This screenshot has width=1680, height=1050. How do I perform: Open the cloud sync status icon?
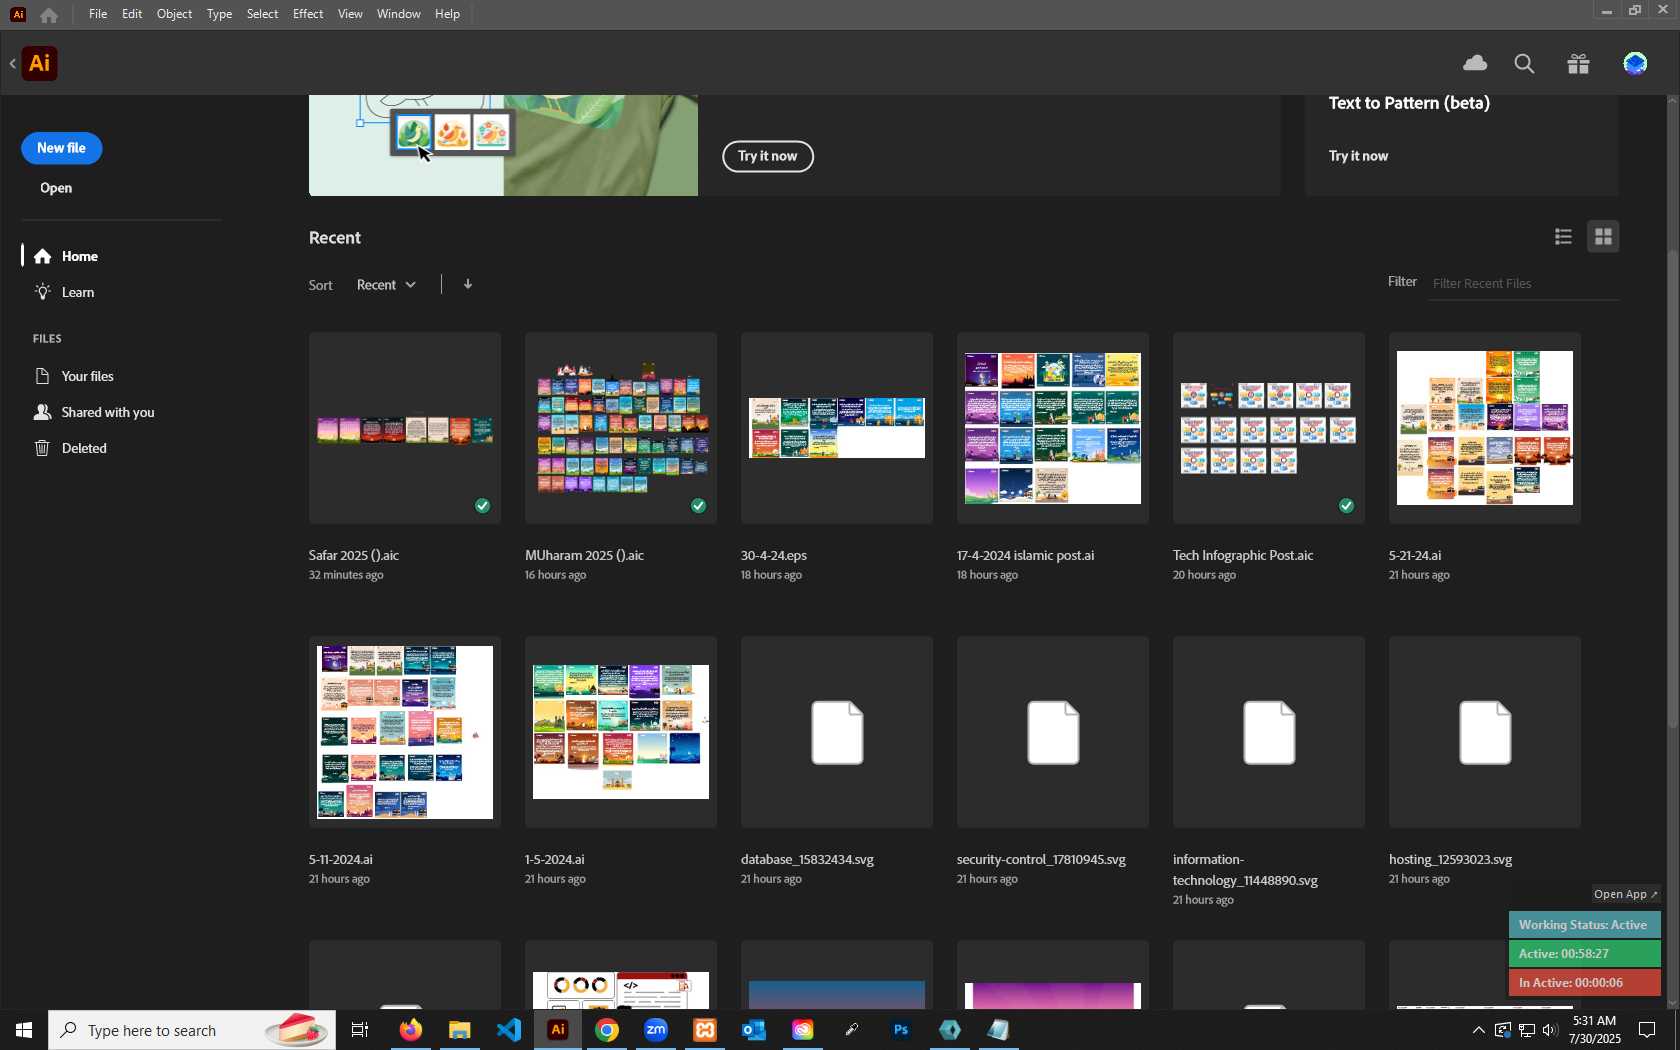[x=1475, y=64]
